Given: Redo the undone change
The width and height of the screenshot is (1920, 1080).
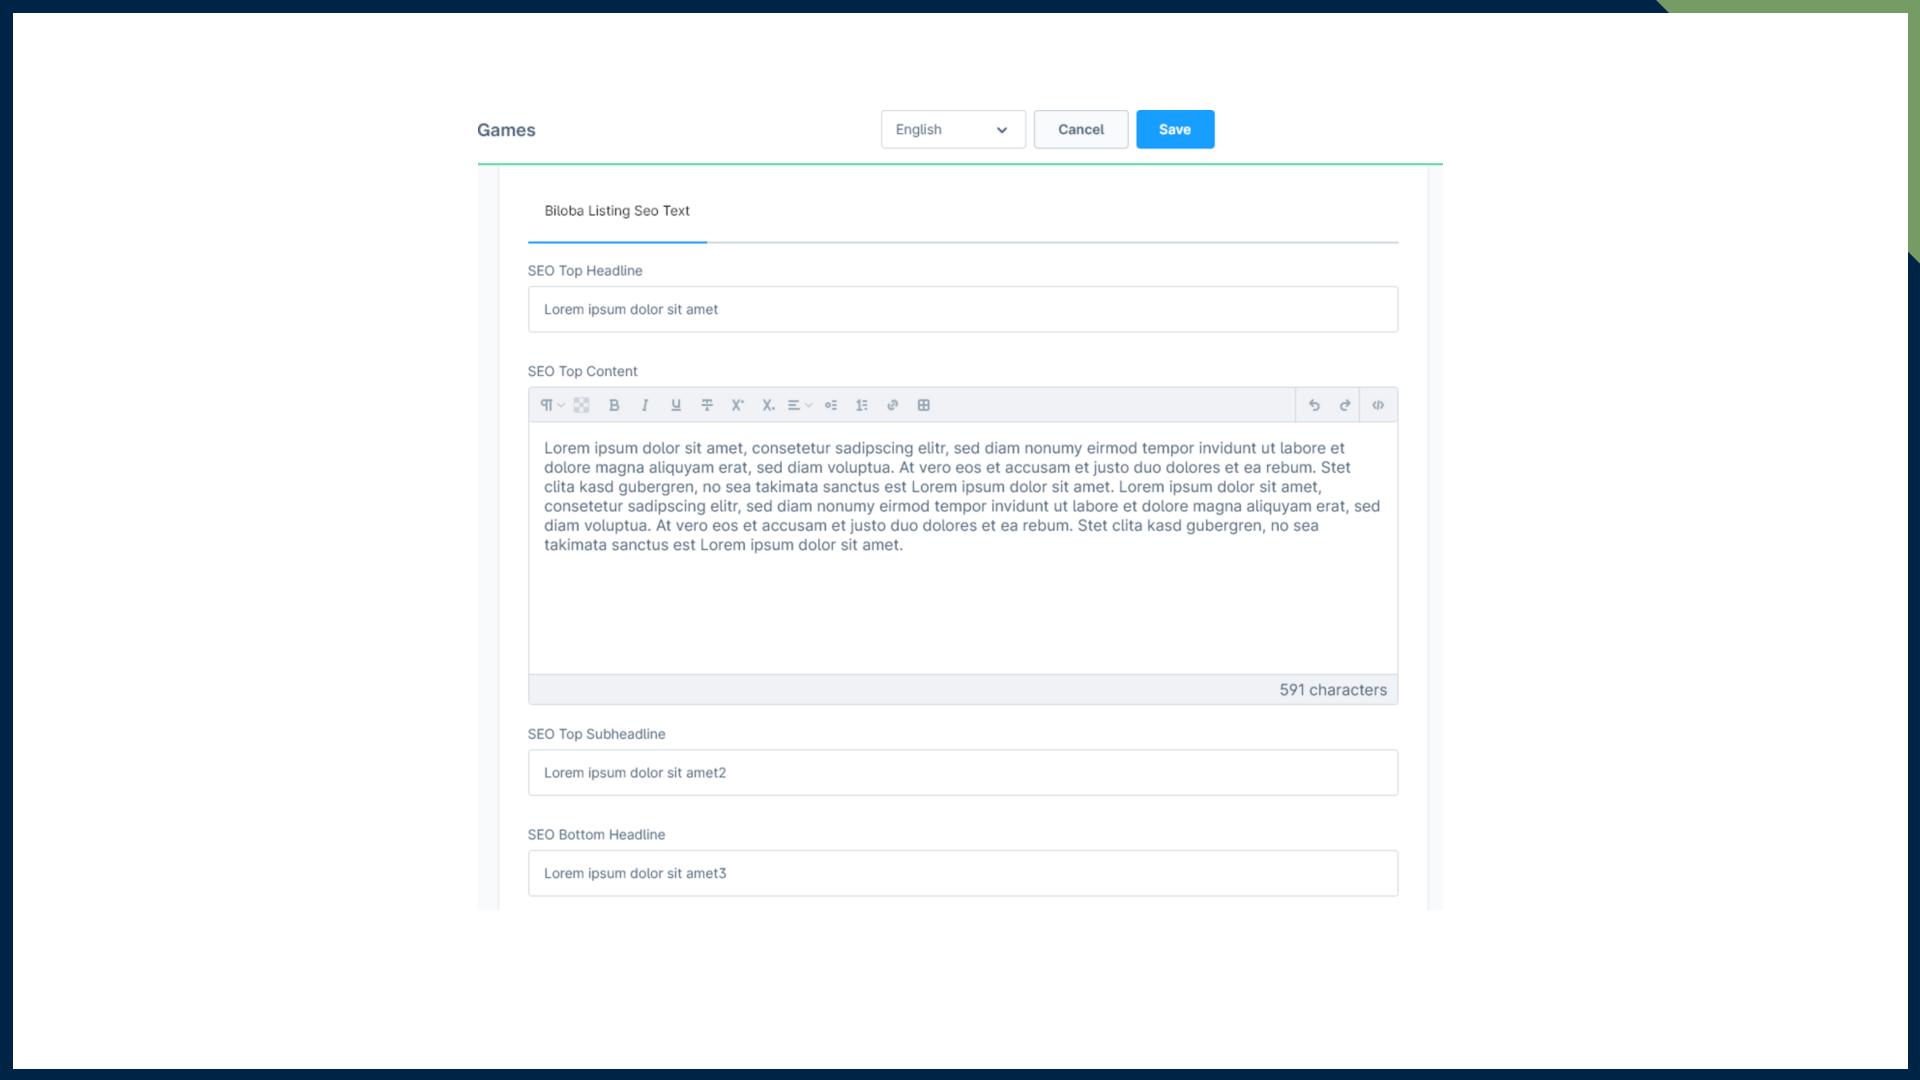Looking at the screenshot, I should [1345, 405].
